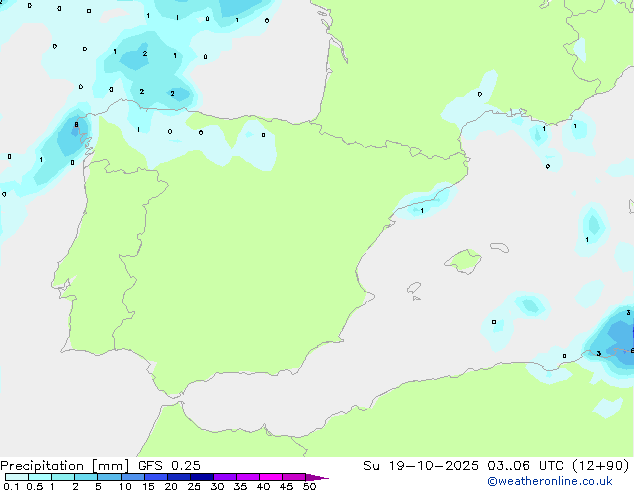
Task: Choose the 20–25 mm legend color swatch
Action: [x=179, y=477]
